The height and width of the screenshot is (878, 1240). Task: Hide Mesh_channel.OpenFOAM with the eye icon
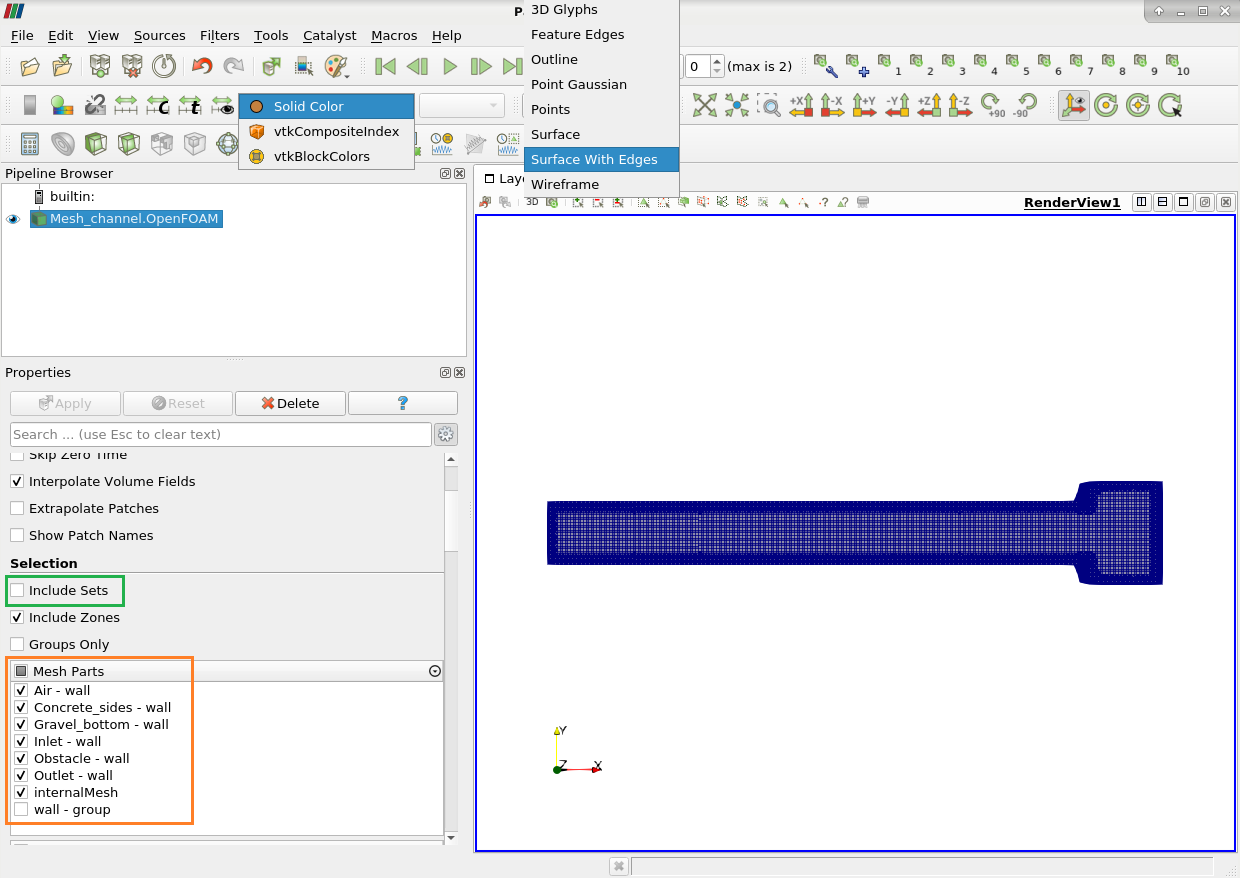13,219
